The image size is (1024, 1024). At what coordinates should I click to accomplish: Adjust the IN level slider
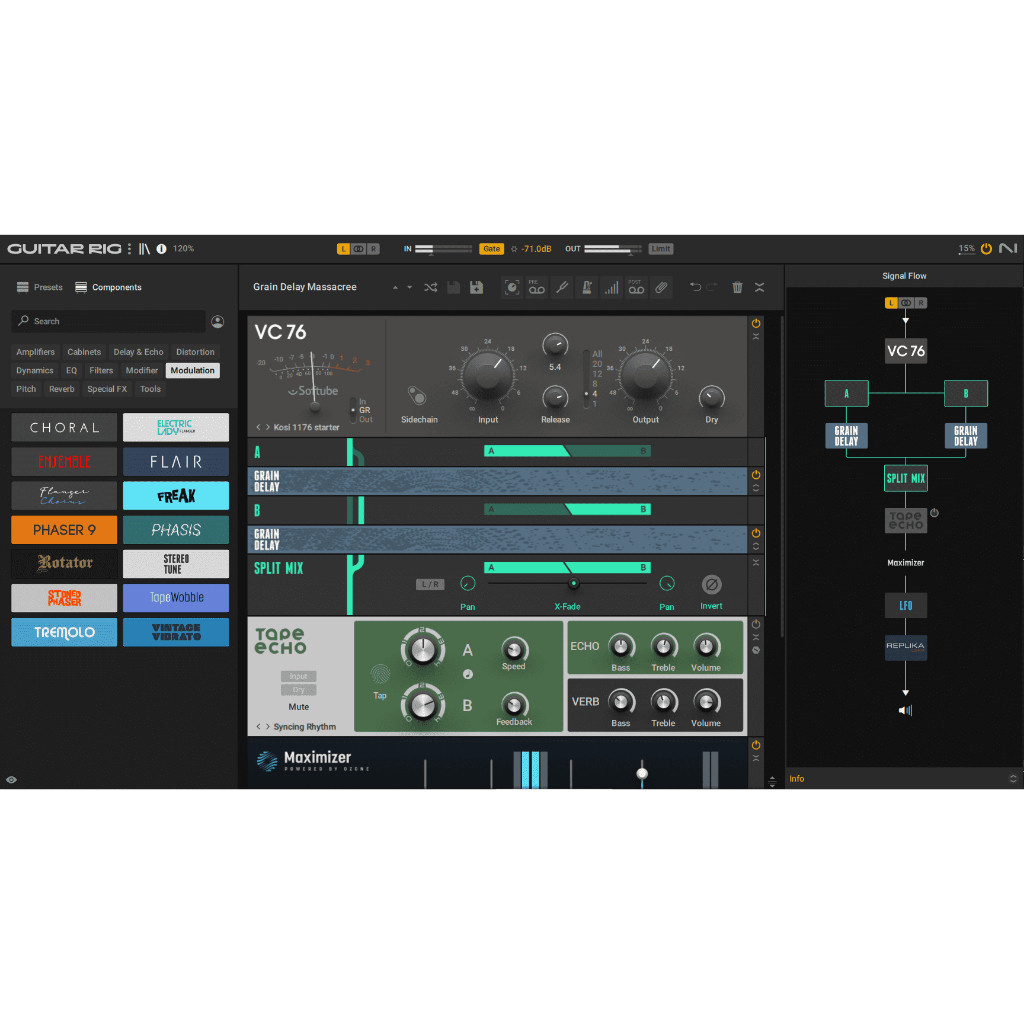443,249
